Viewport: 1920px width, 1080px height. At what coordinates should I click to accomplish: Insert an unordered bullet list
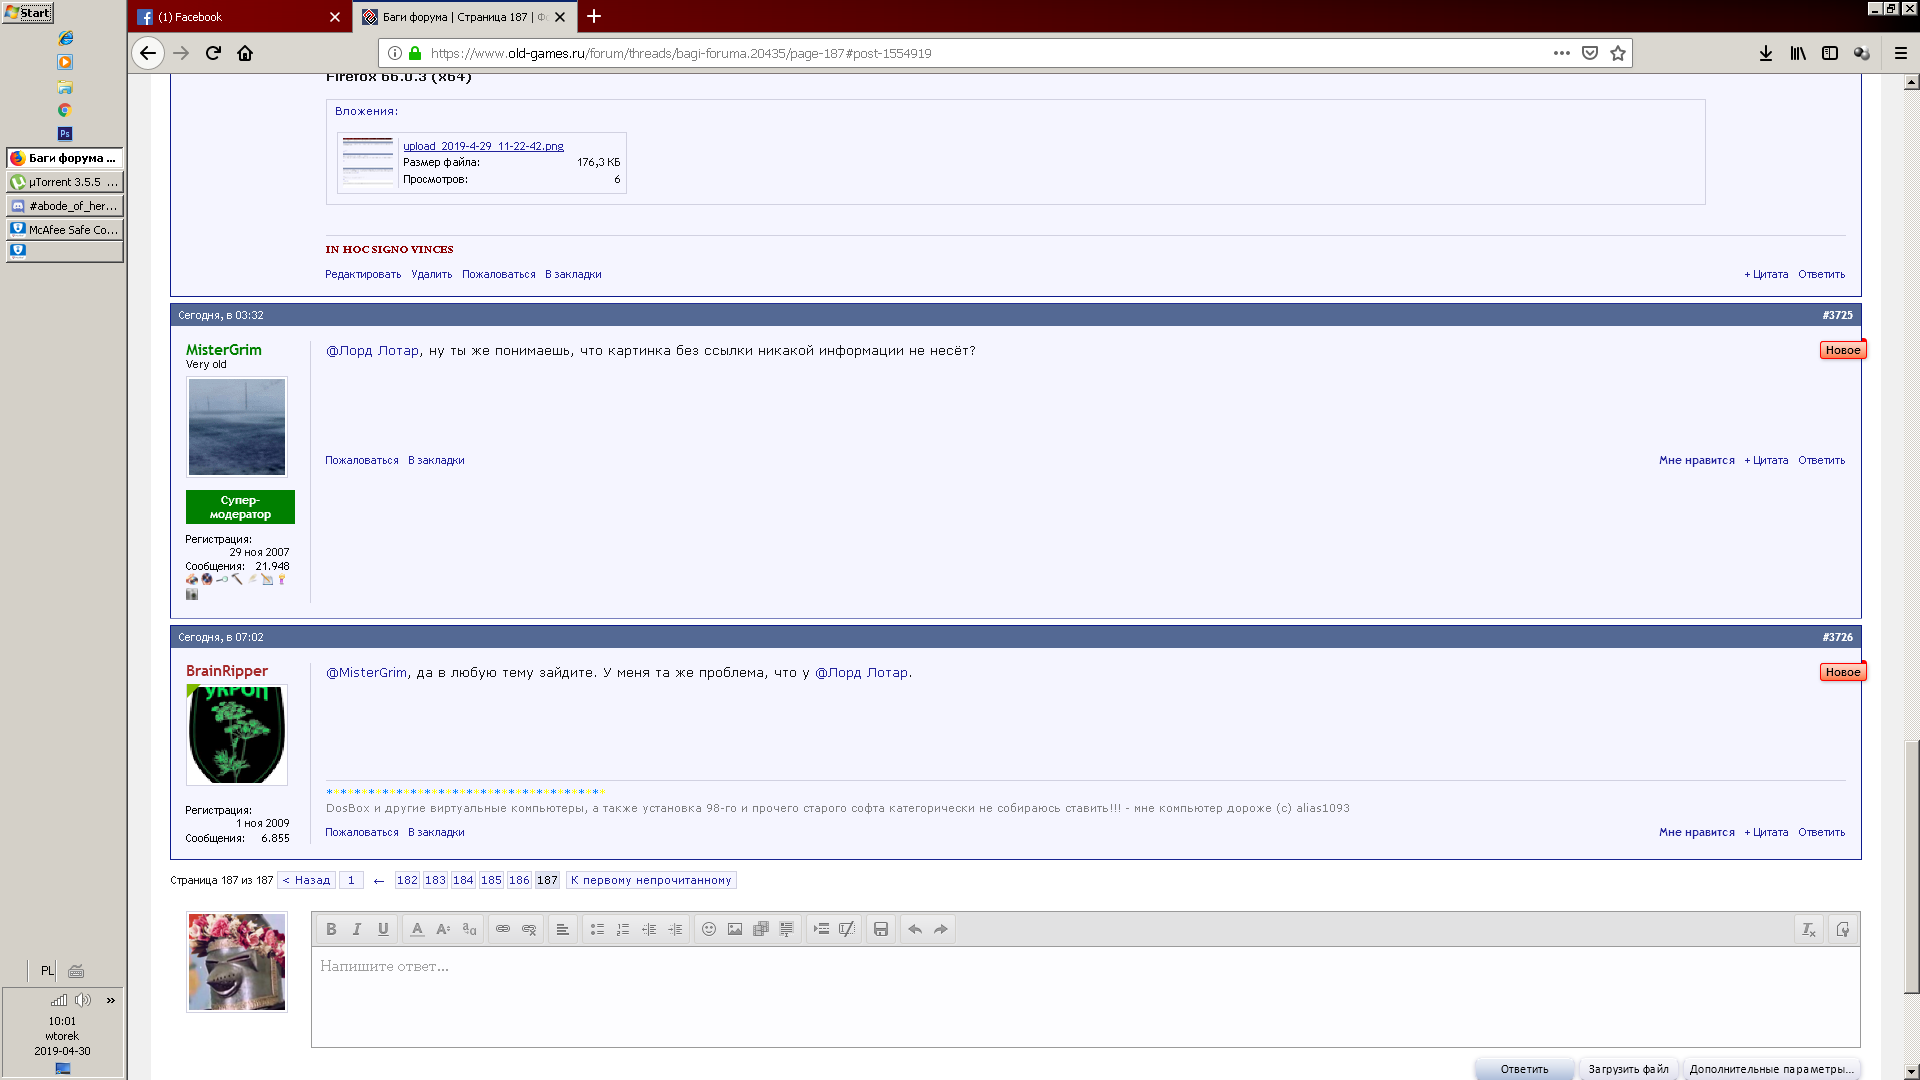(597, 929)
